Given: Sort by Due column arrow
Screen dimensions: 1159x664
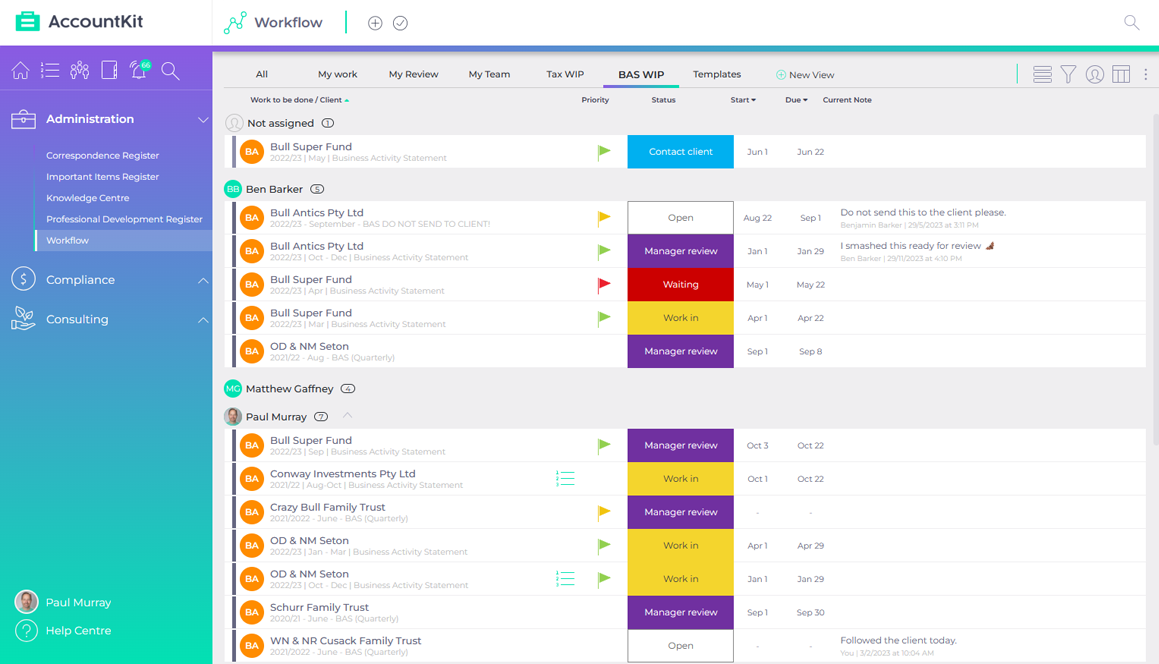Looking at the screenshot, I should click(805, 100).
